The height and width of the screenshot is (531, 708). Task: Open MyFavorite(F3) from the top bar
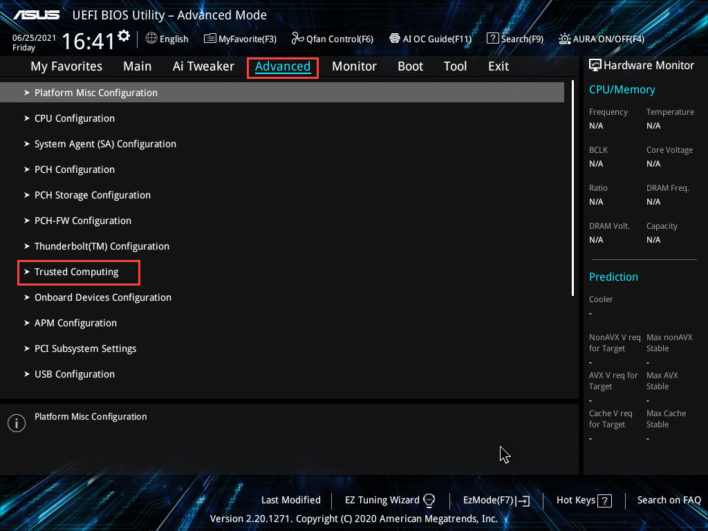(240, 39)
